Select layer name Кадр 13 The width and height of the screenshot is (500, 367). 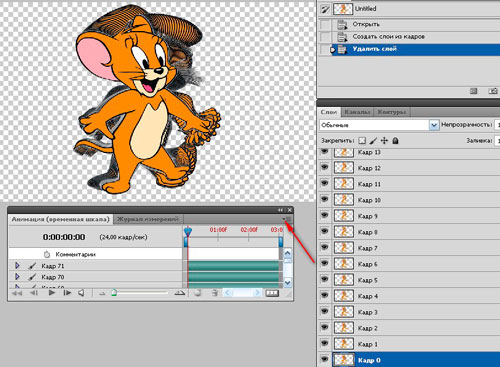(369, 152)
